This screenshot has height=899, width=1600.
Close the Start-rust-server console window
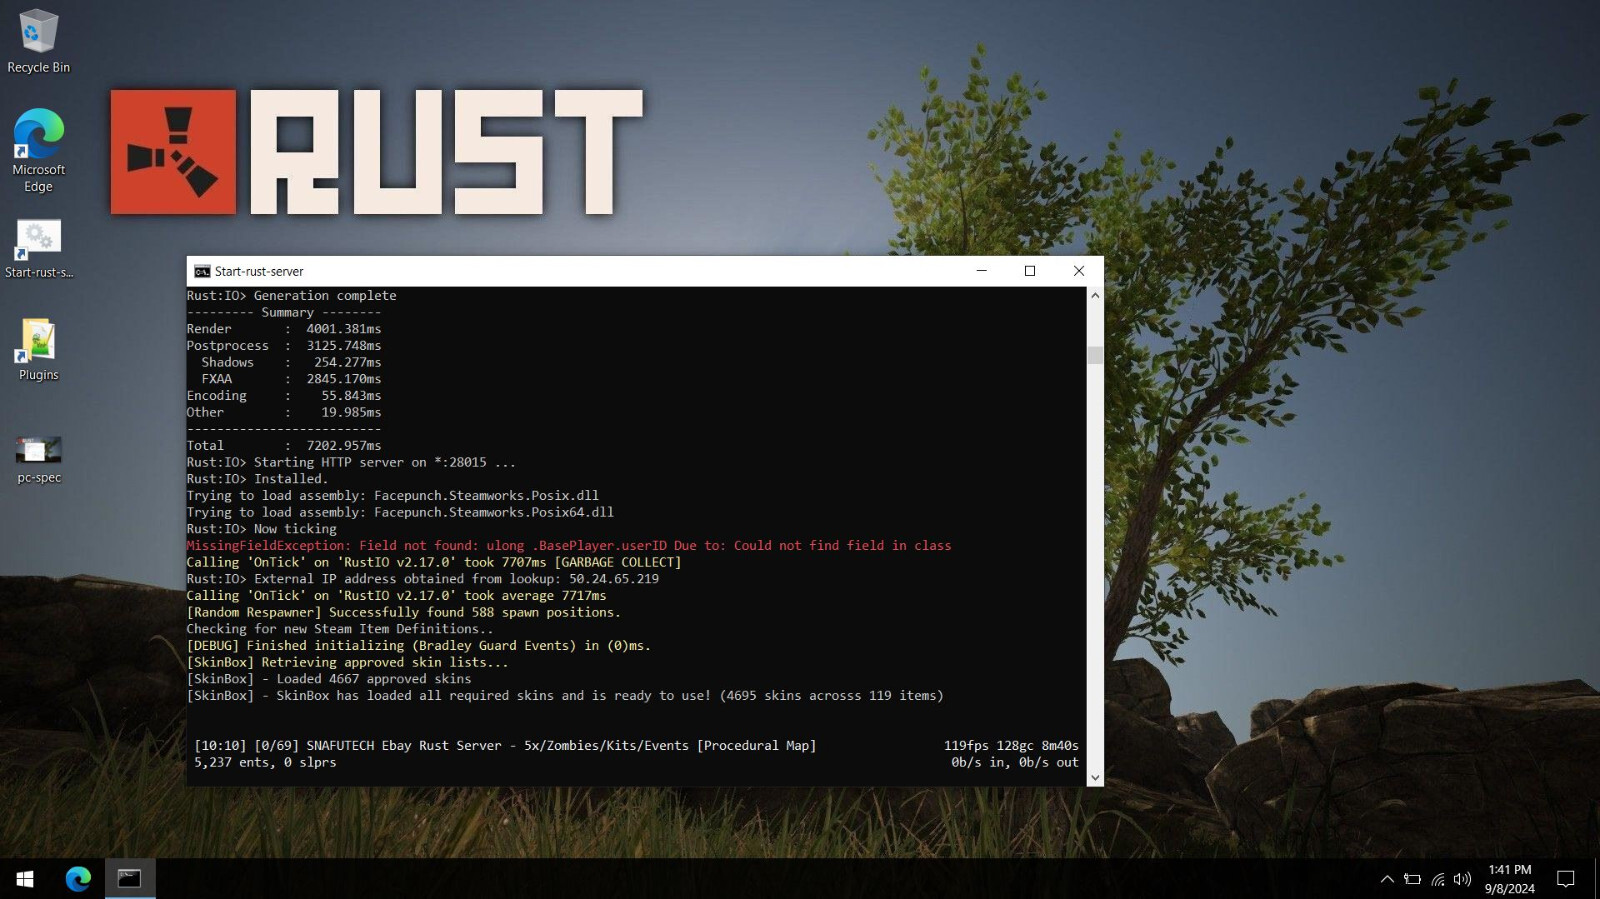click(x=1079, y=271)
